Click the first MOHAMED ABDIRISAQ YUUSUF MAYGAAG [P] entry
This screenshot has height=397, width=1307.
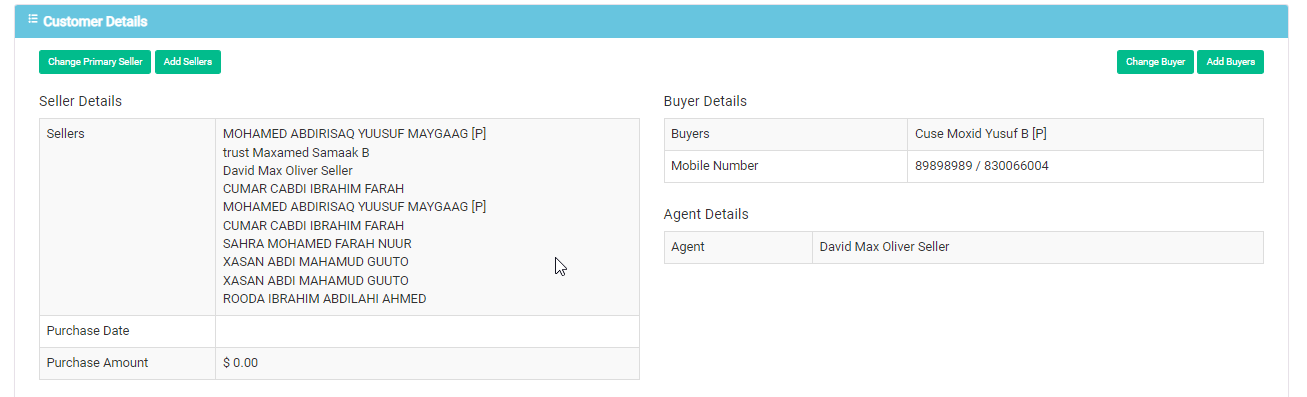pos(354,134)
